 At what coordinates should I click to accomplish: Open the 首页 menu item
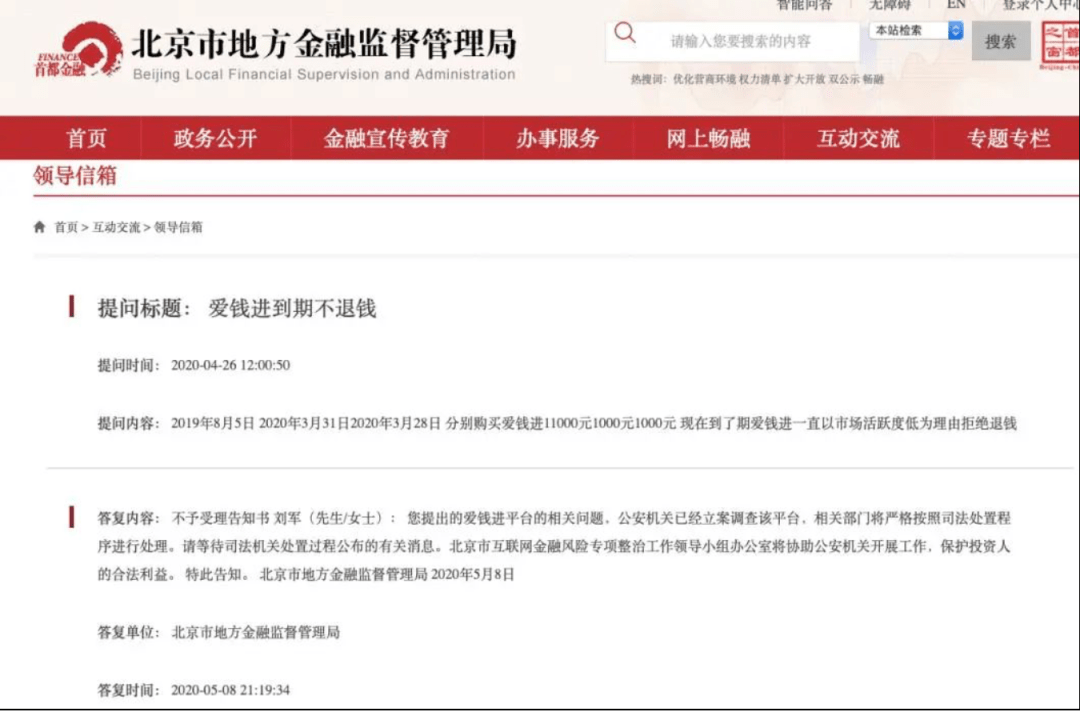[87, 138]
